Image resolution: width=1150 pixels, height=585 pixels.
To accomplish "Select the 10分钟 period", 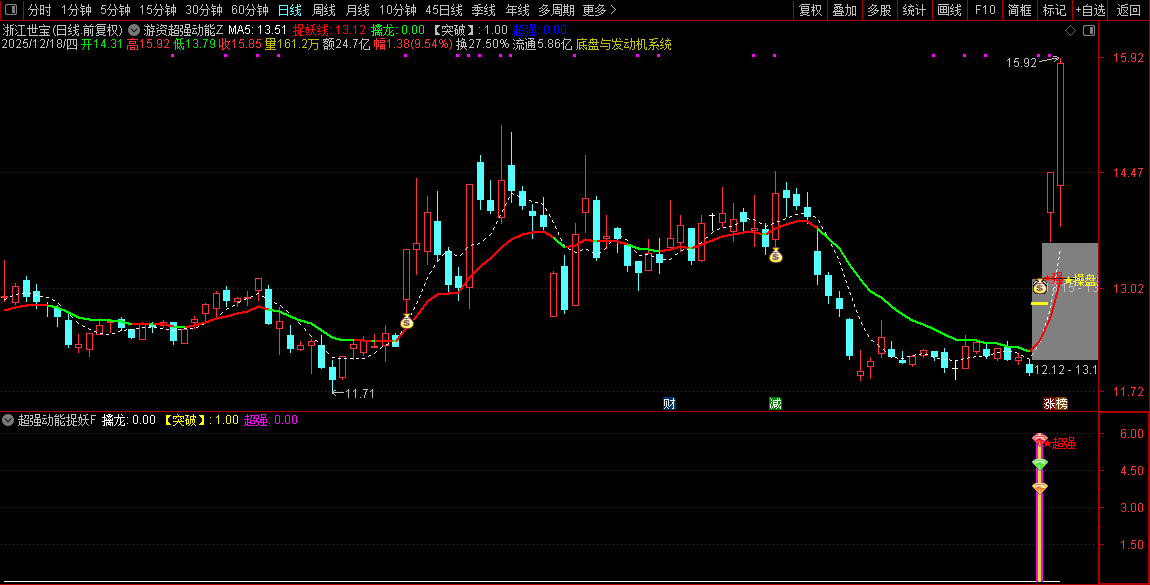I will tap(398, 10).
